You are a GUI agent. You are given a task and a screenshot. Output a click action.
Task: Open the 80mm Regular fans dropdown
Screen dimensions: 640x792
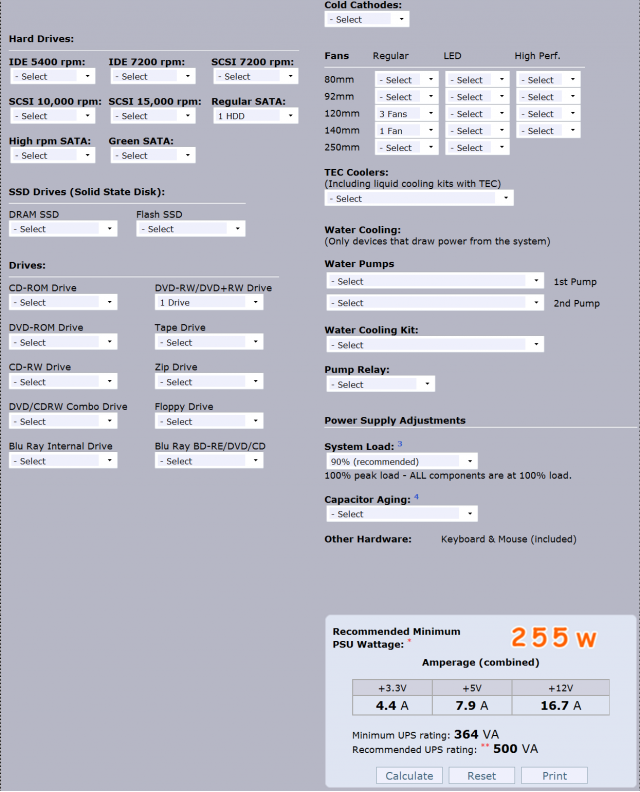(407, 80)
